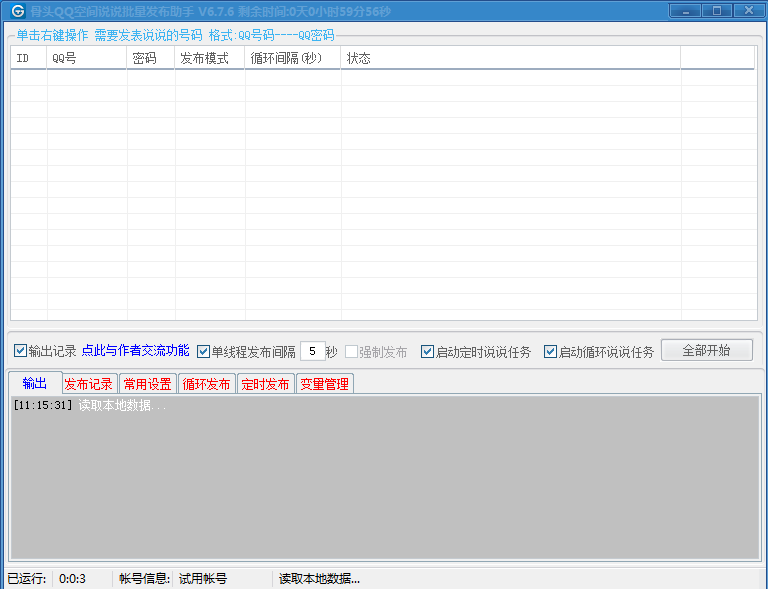The image size is (768, 589).
Task: Maximize the window
Action: pos(717,10)
